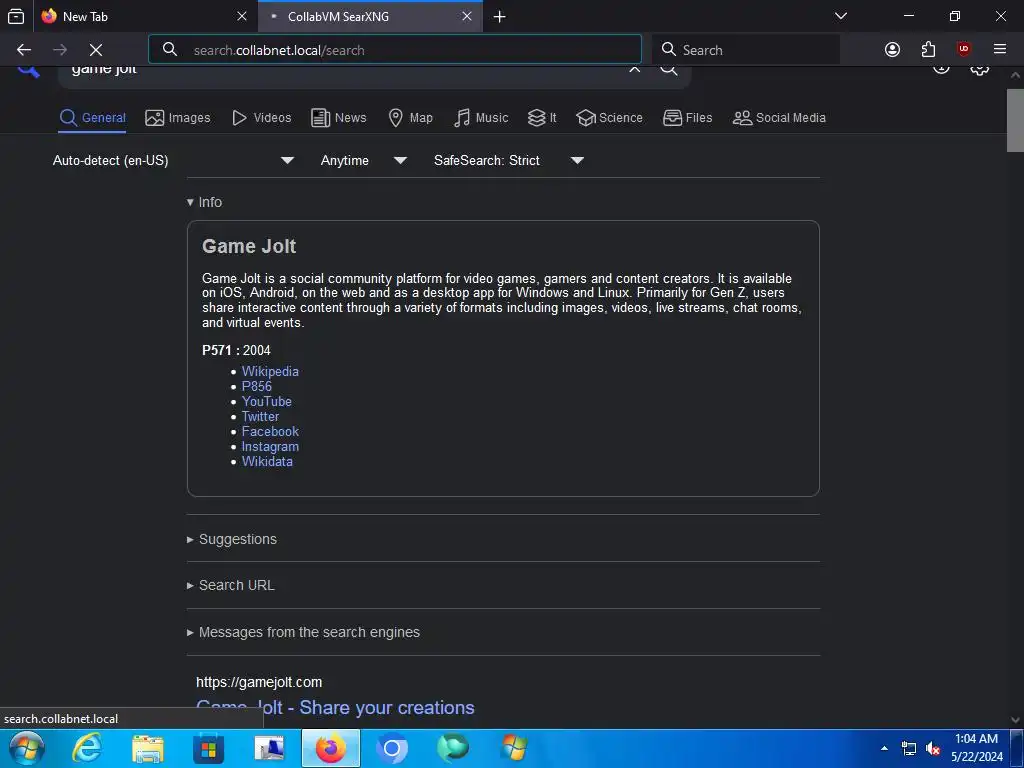Open Extensions puzzle icon

coord(928,50)
